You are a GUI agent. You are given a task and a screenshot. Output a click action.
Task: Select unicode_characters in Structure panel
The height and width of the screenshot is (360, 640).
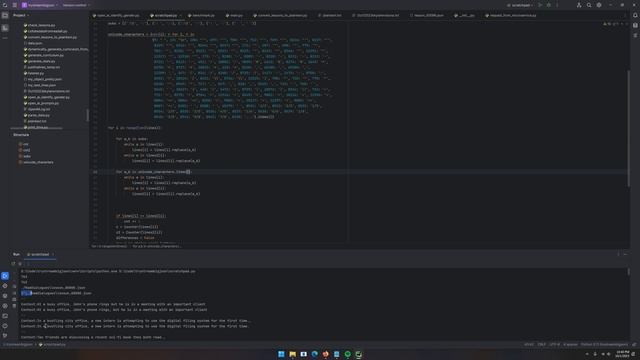36,162
